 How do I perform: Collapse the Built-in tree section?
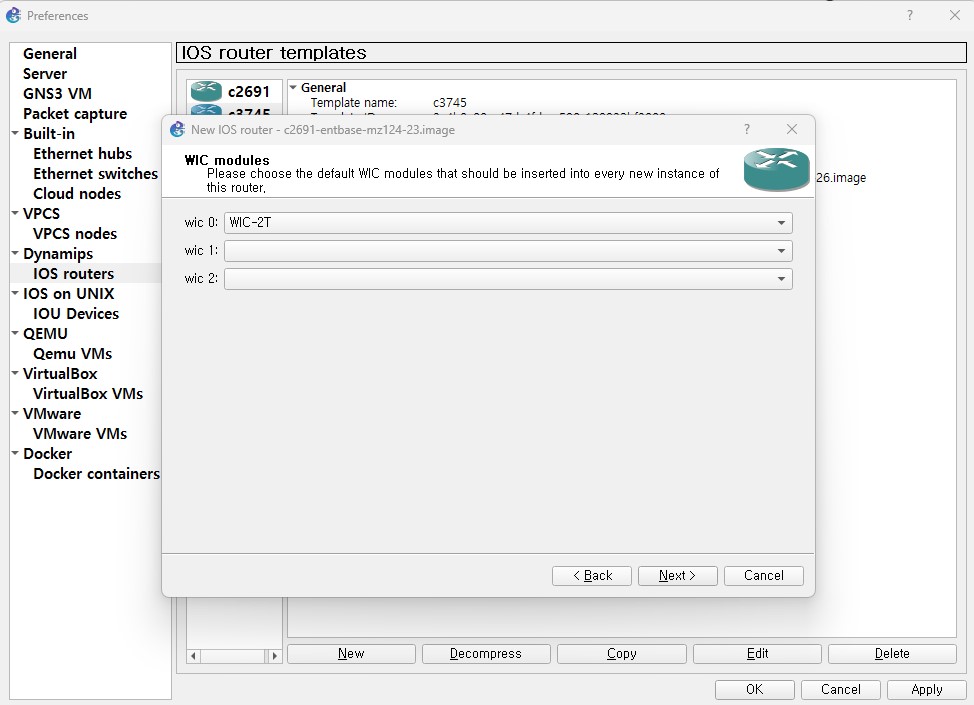pyautogui.click(x=15, y=133)
